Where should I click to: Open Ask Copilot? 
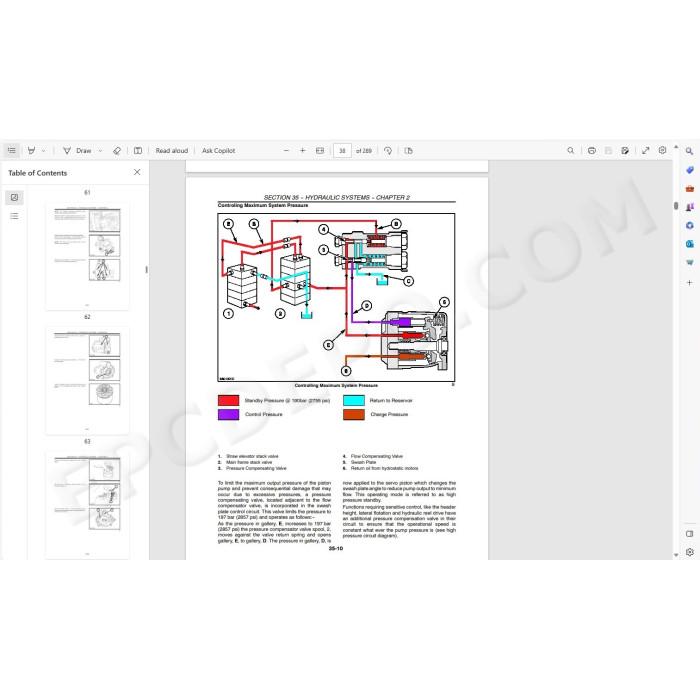218,150
